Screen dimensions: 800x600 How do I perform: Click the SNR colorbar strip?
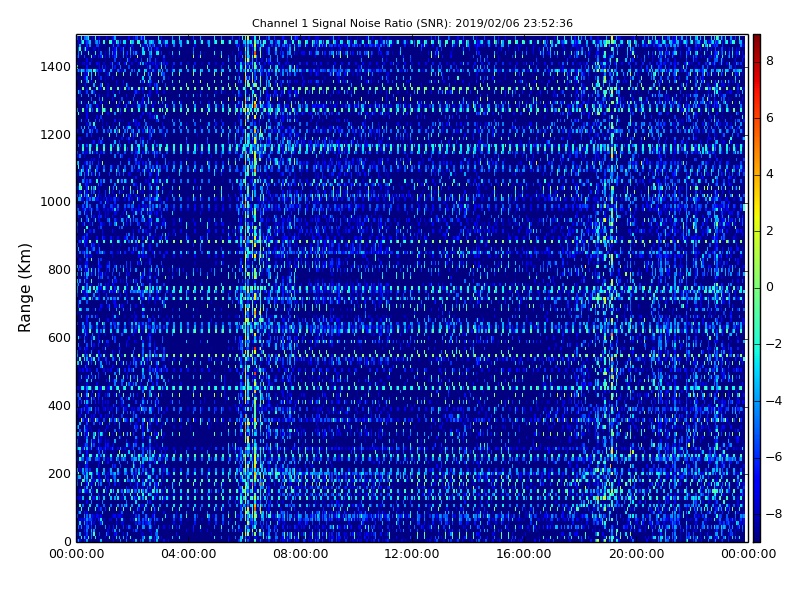[x=757, y=288]
